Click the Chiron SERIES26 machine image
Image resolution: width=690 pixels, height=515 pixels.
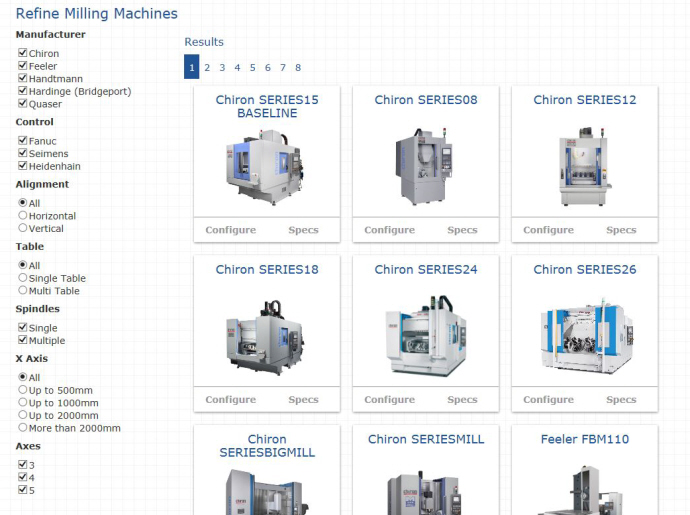587,337
